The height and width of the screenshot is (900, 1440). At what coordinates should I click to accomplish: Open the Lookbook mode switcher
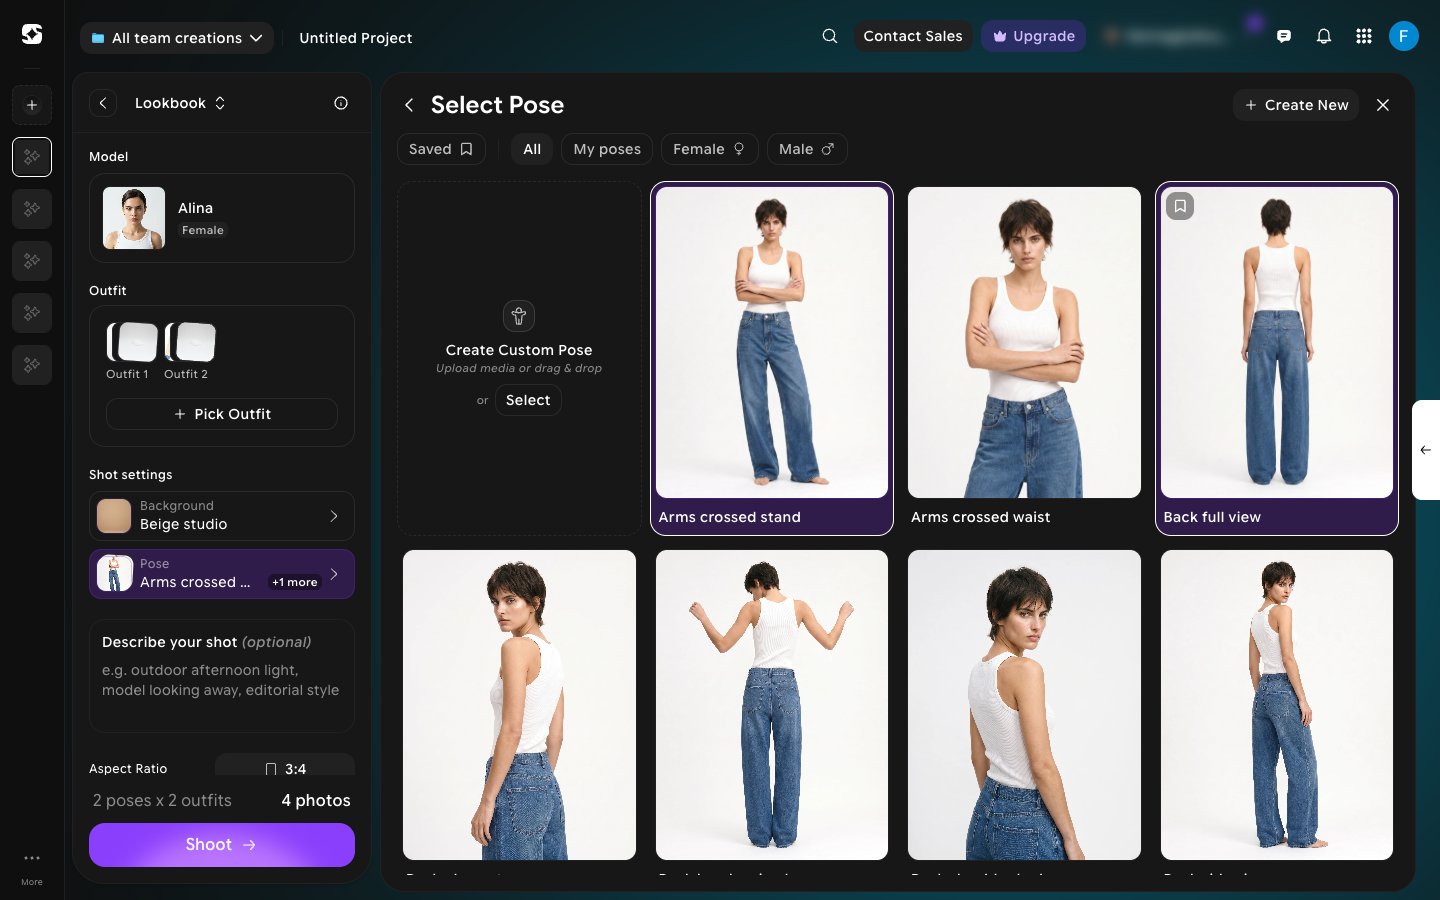[180, 103]
